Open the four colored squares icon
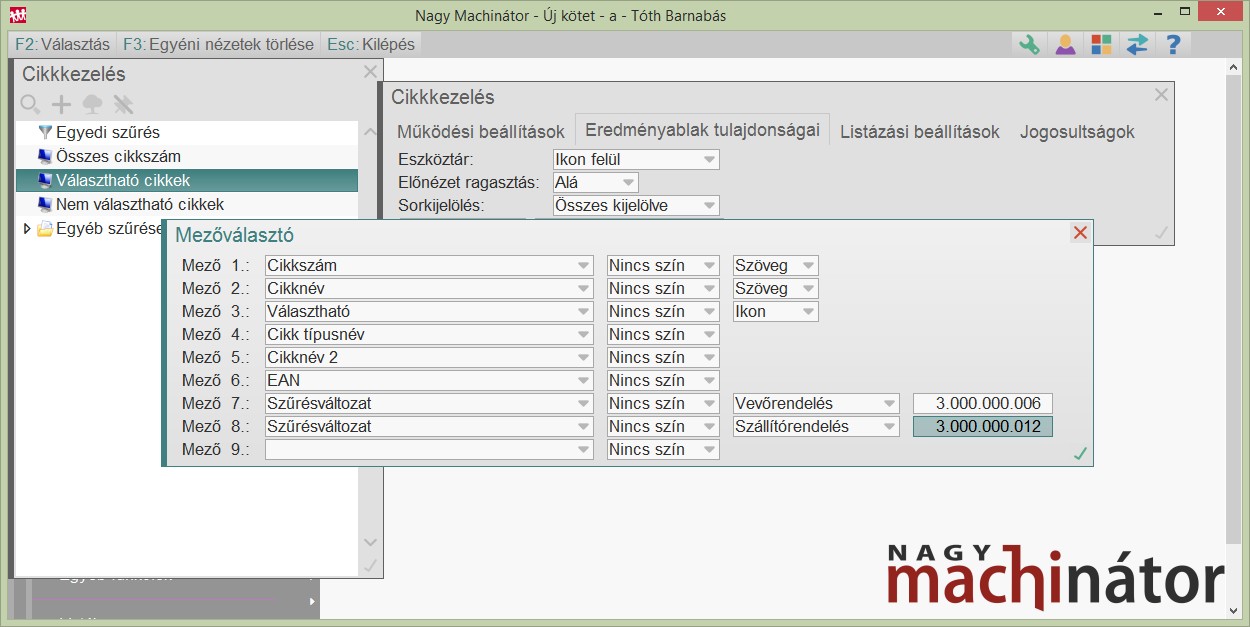1250x627 pixels. tap(1101, 44)
